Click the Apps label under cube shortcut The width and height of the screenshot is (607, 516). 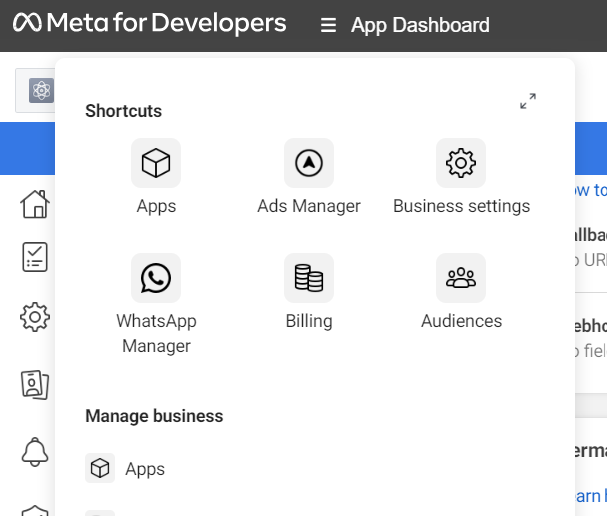[x=156, y=206]
